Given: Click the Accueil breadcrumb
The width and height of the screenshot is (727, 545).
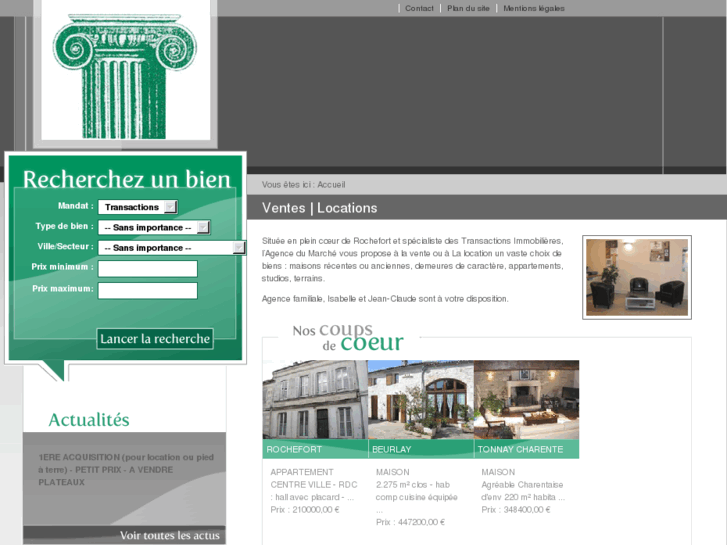Looking at the screenshot, I should click(331, 185).
